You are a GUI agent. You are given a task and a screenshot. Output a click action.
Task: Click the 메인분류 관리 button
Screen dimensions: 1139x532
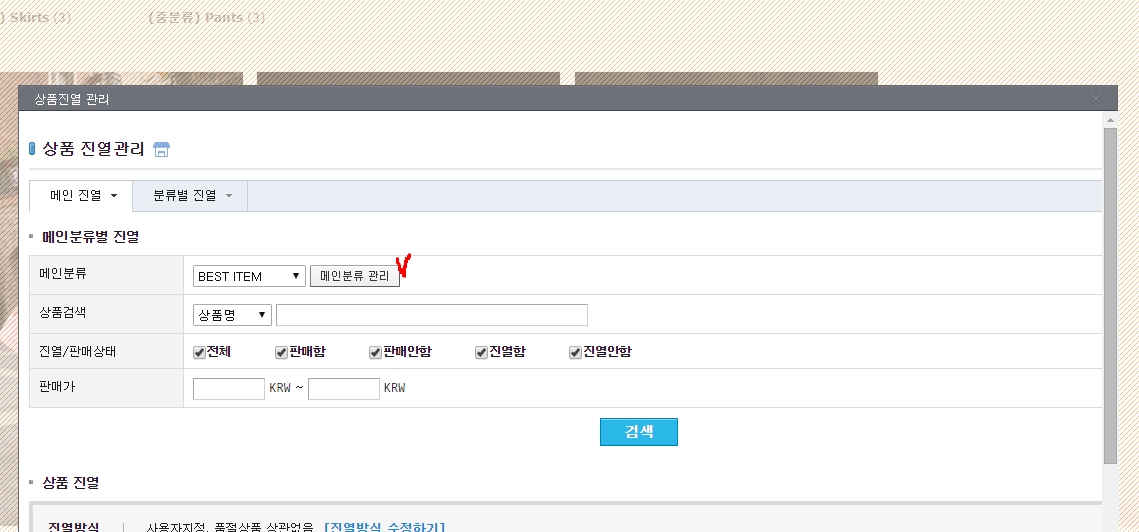coord(354,276)
